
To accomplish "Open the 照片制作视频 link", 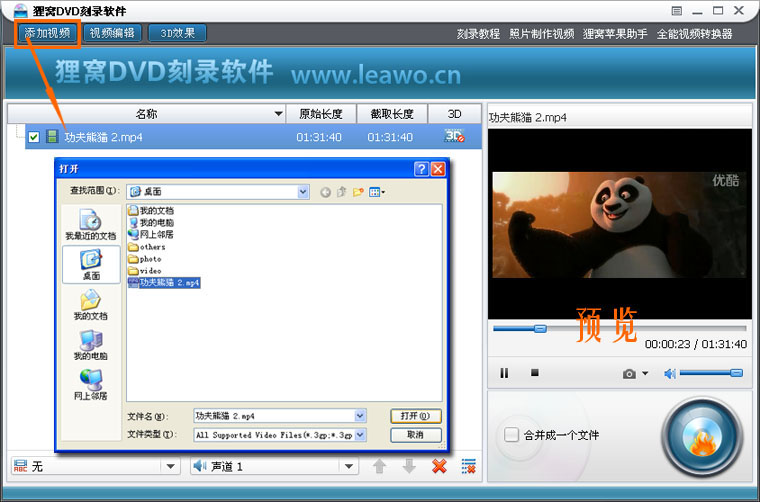I will point(541,34).
